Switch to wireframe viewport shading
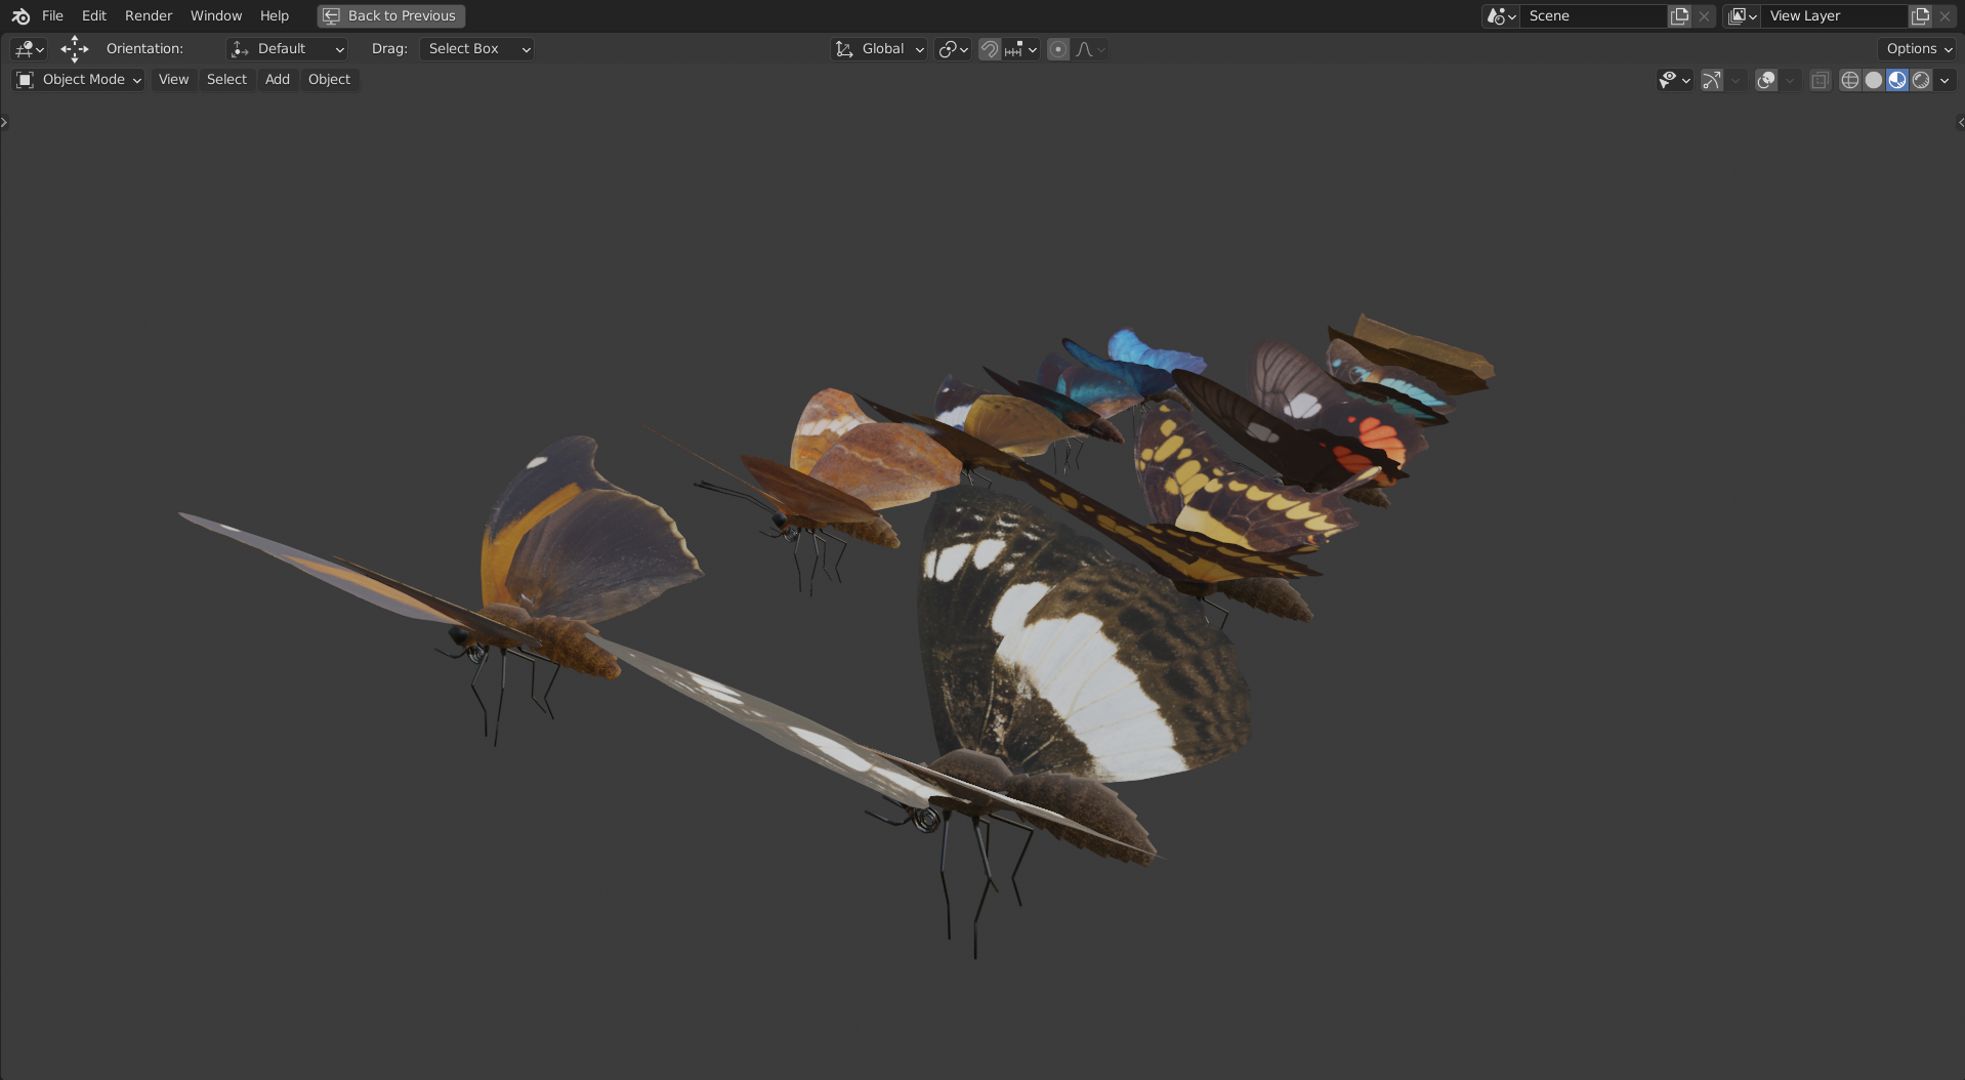This screenshot has height=1080, width=1965. click(1849, 80)
